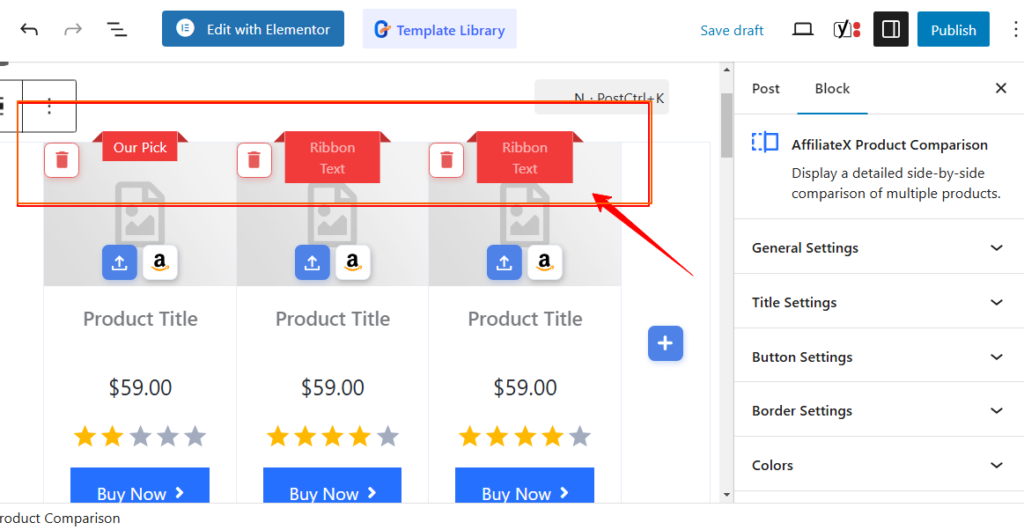Click Edit with Elementor button
Screen dimensions: 1024x530
253,29
